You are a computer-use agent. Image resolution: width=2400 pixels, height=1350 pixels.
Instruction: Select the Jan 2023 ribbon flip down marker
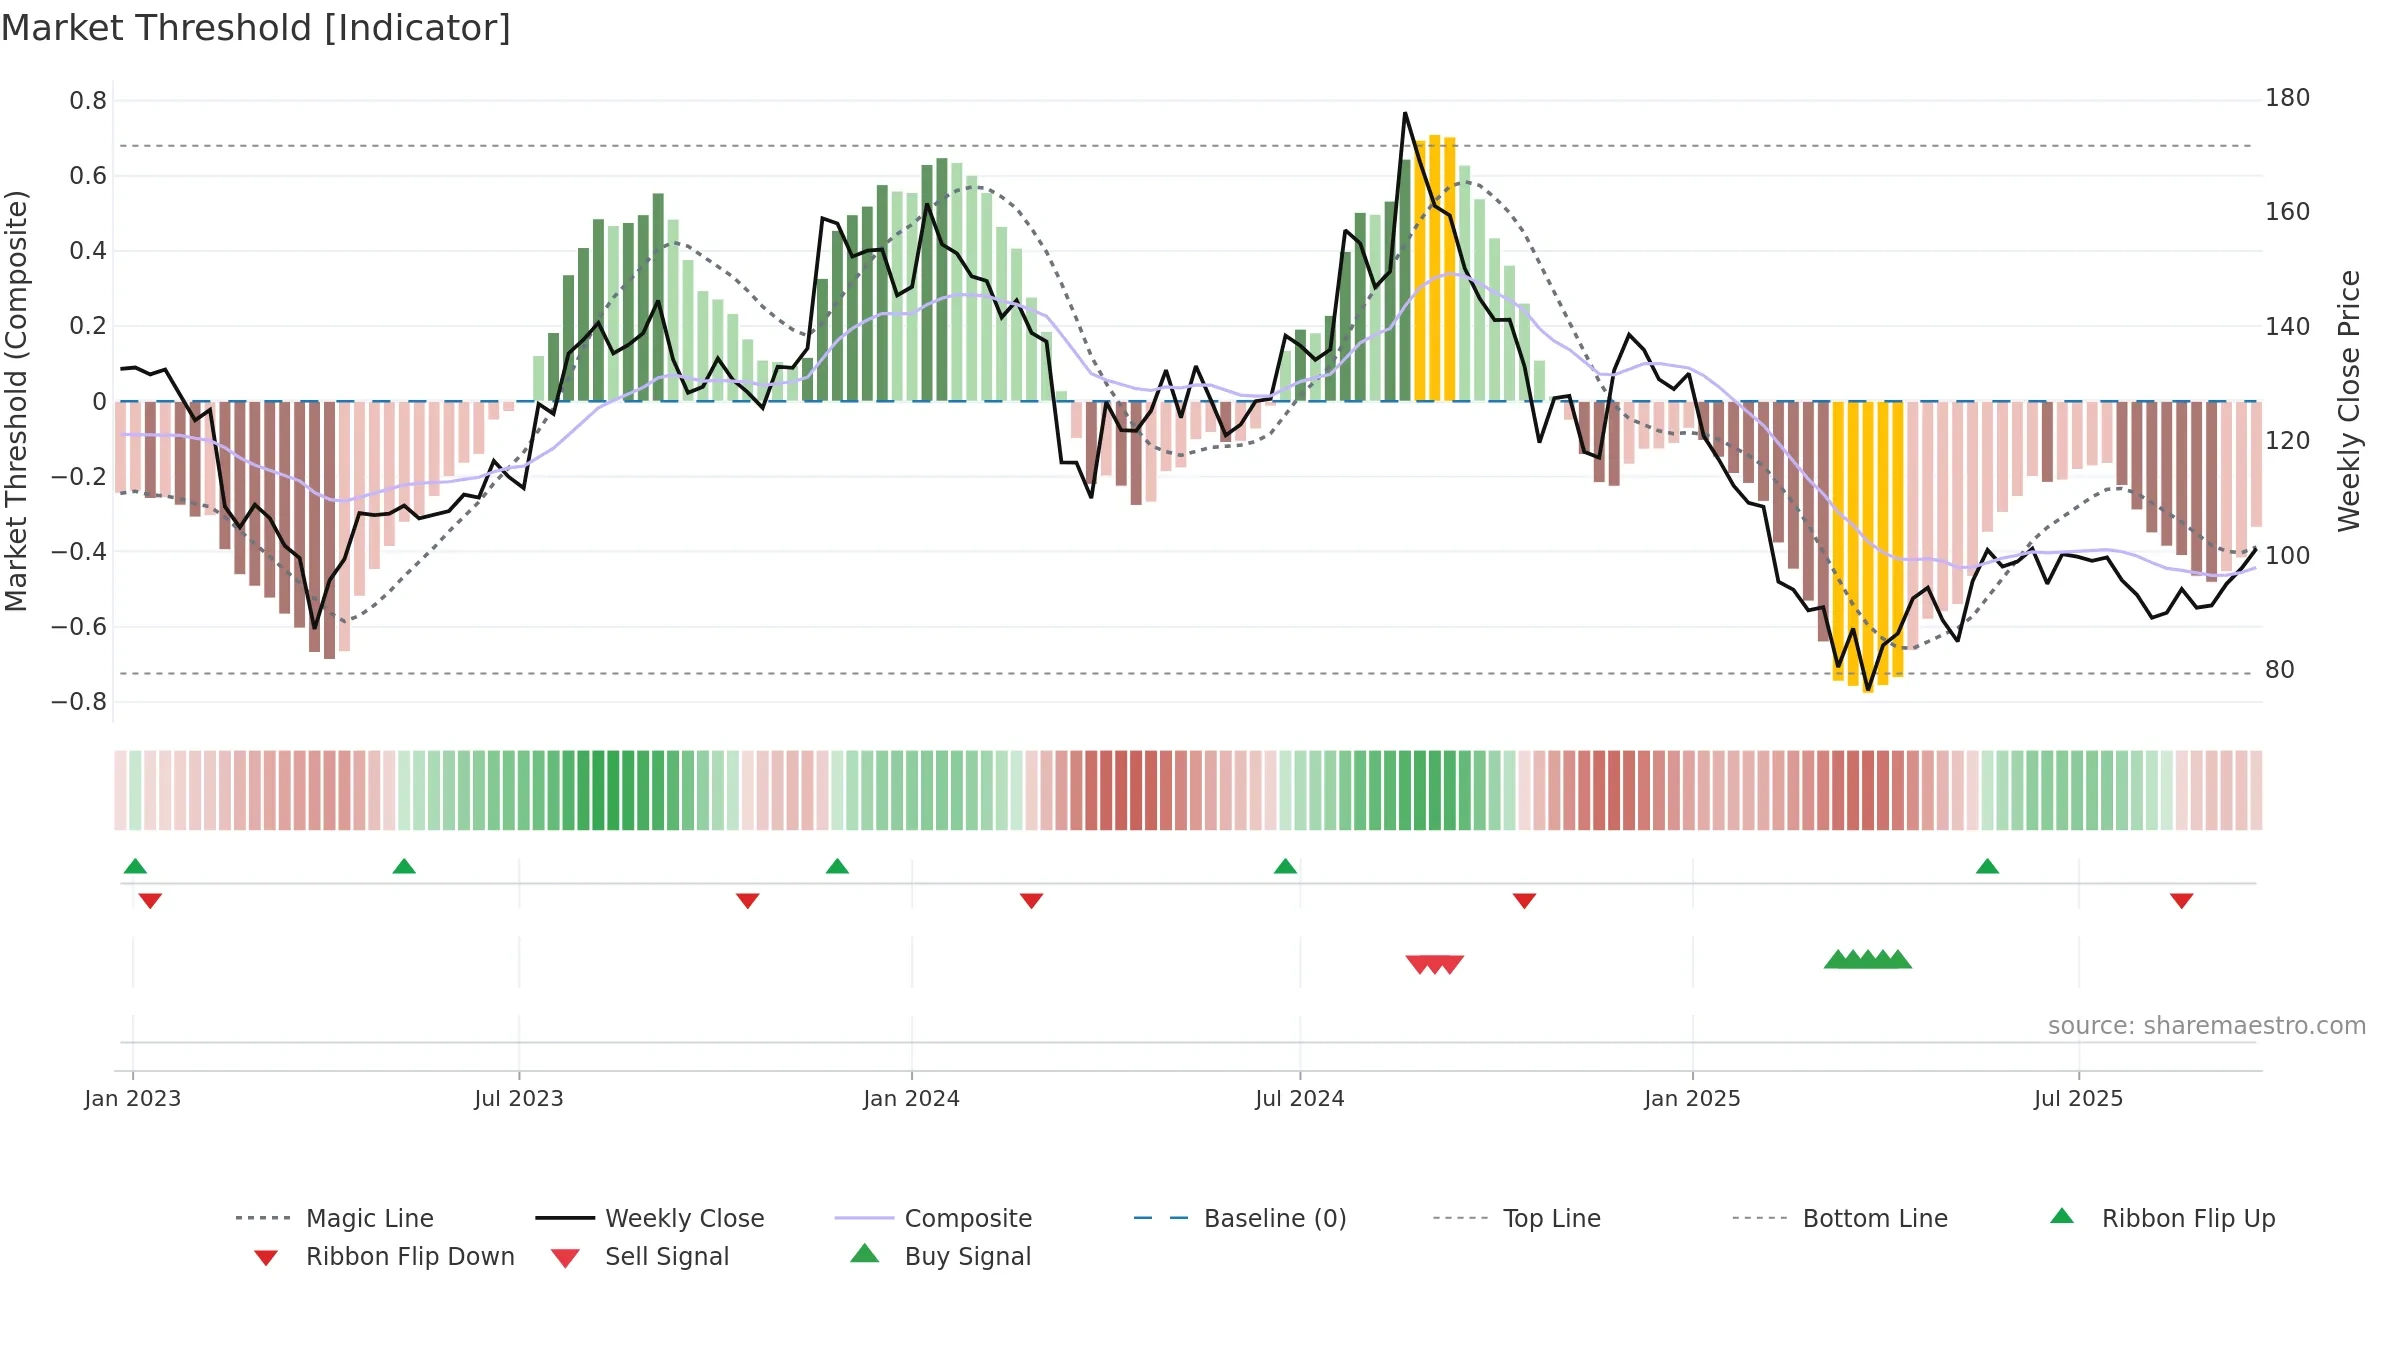pos(150,901)
